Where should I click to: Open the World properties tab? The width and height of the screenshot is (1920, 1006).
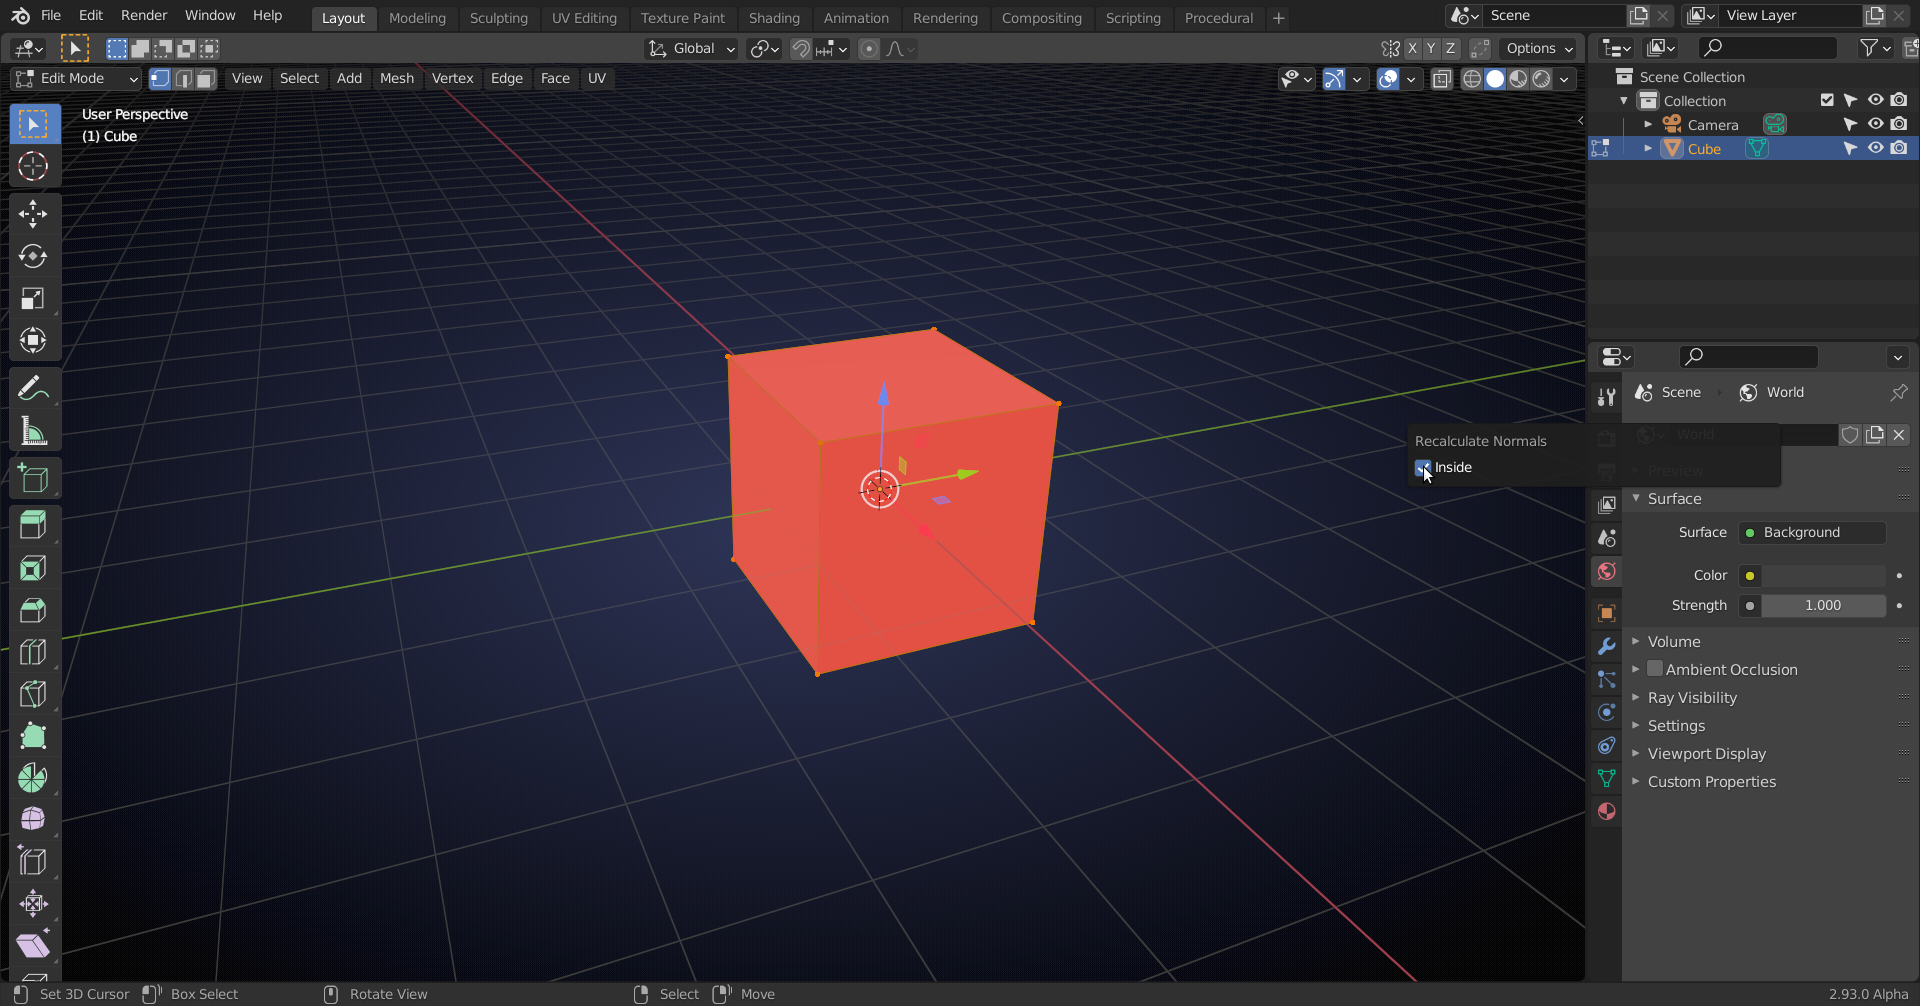coord(1607,571)
